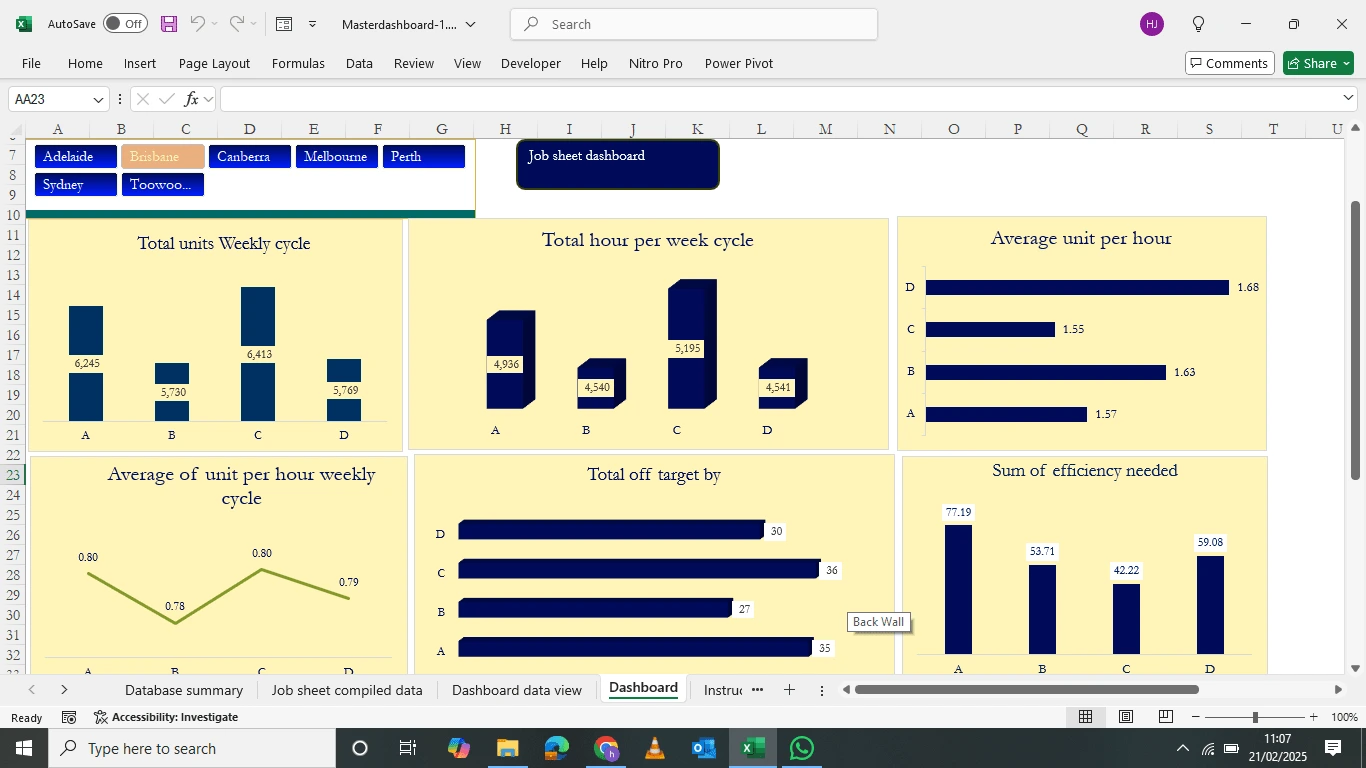
Task: Click the form layout icon in Quick Access Toolbar
Action: tap(284, 24)
